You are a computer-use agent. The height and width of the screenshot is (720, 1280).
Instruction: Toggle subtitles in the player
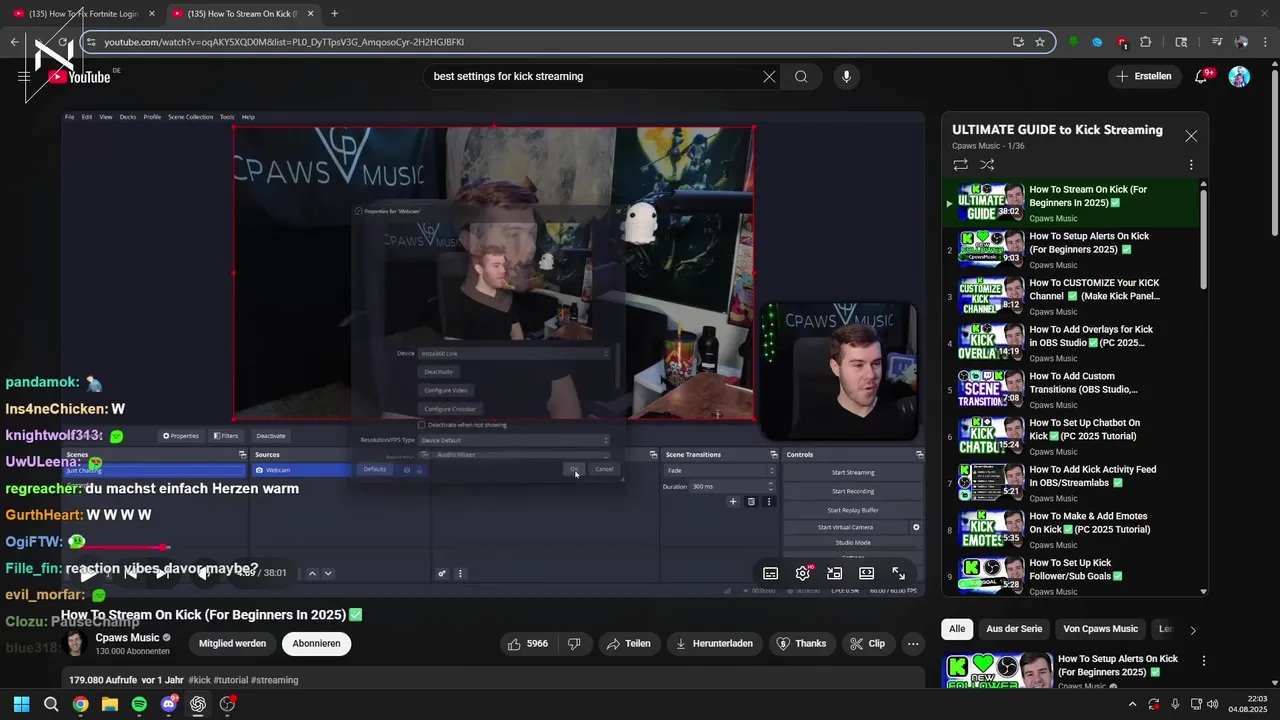[770, 573]
